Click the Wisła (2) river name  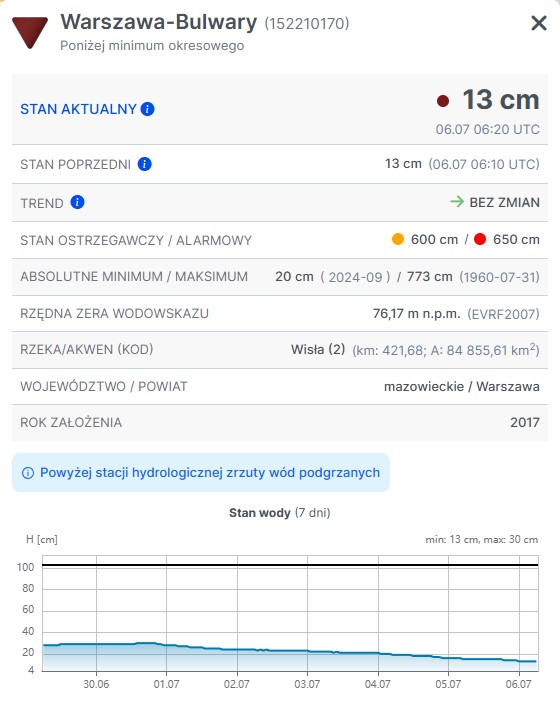tap(318, 349)
